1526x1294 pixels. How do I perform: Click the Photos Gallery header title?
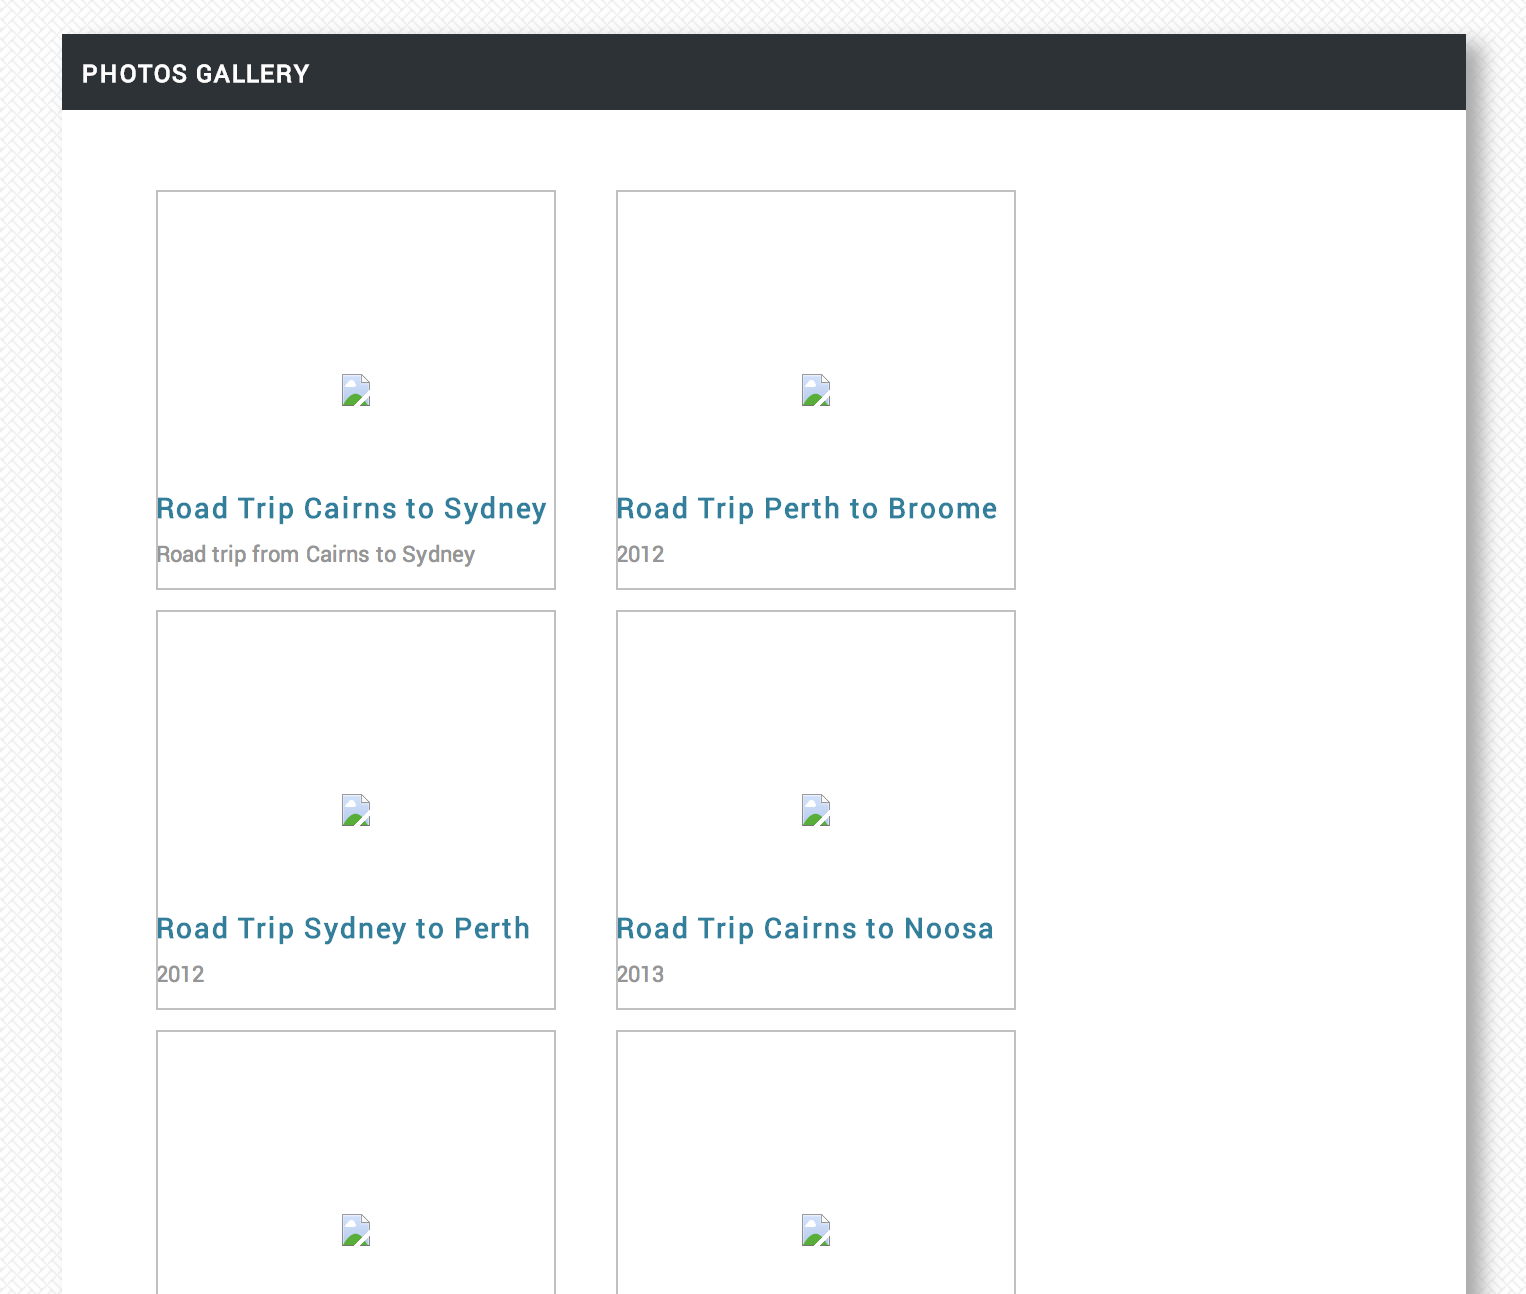(196, 74)
